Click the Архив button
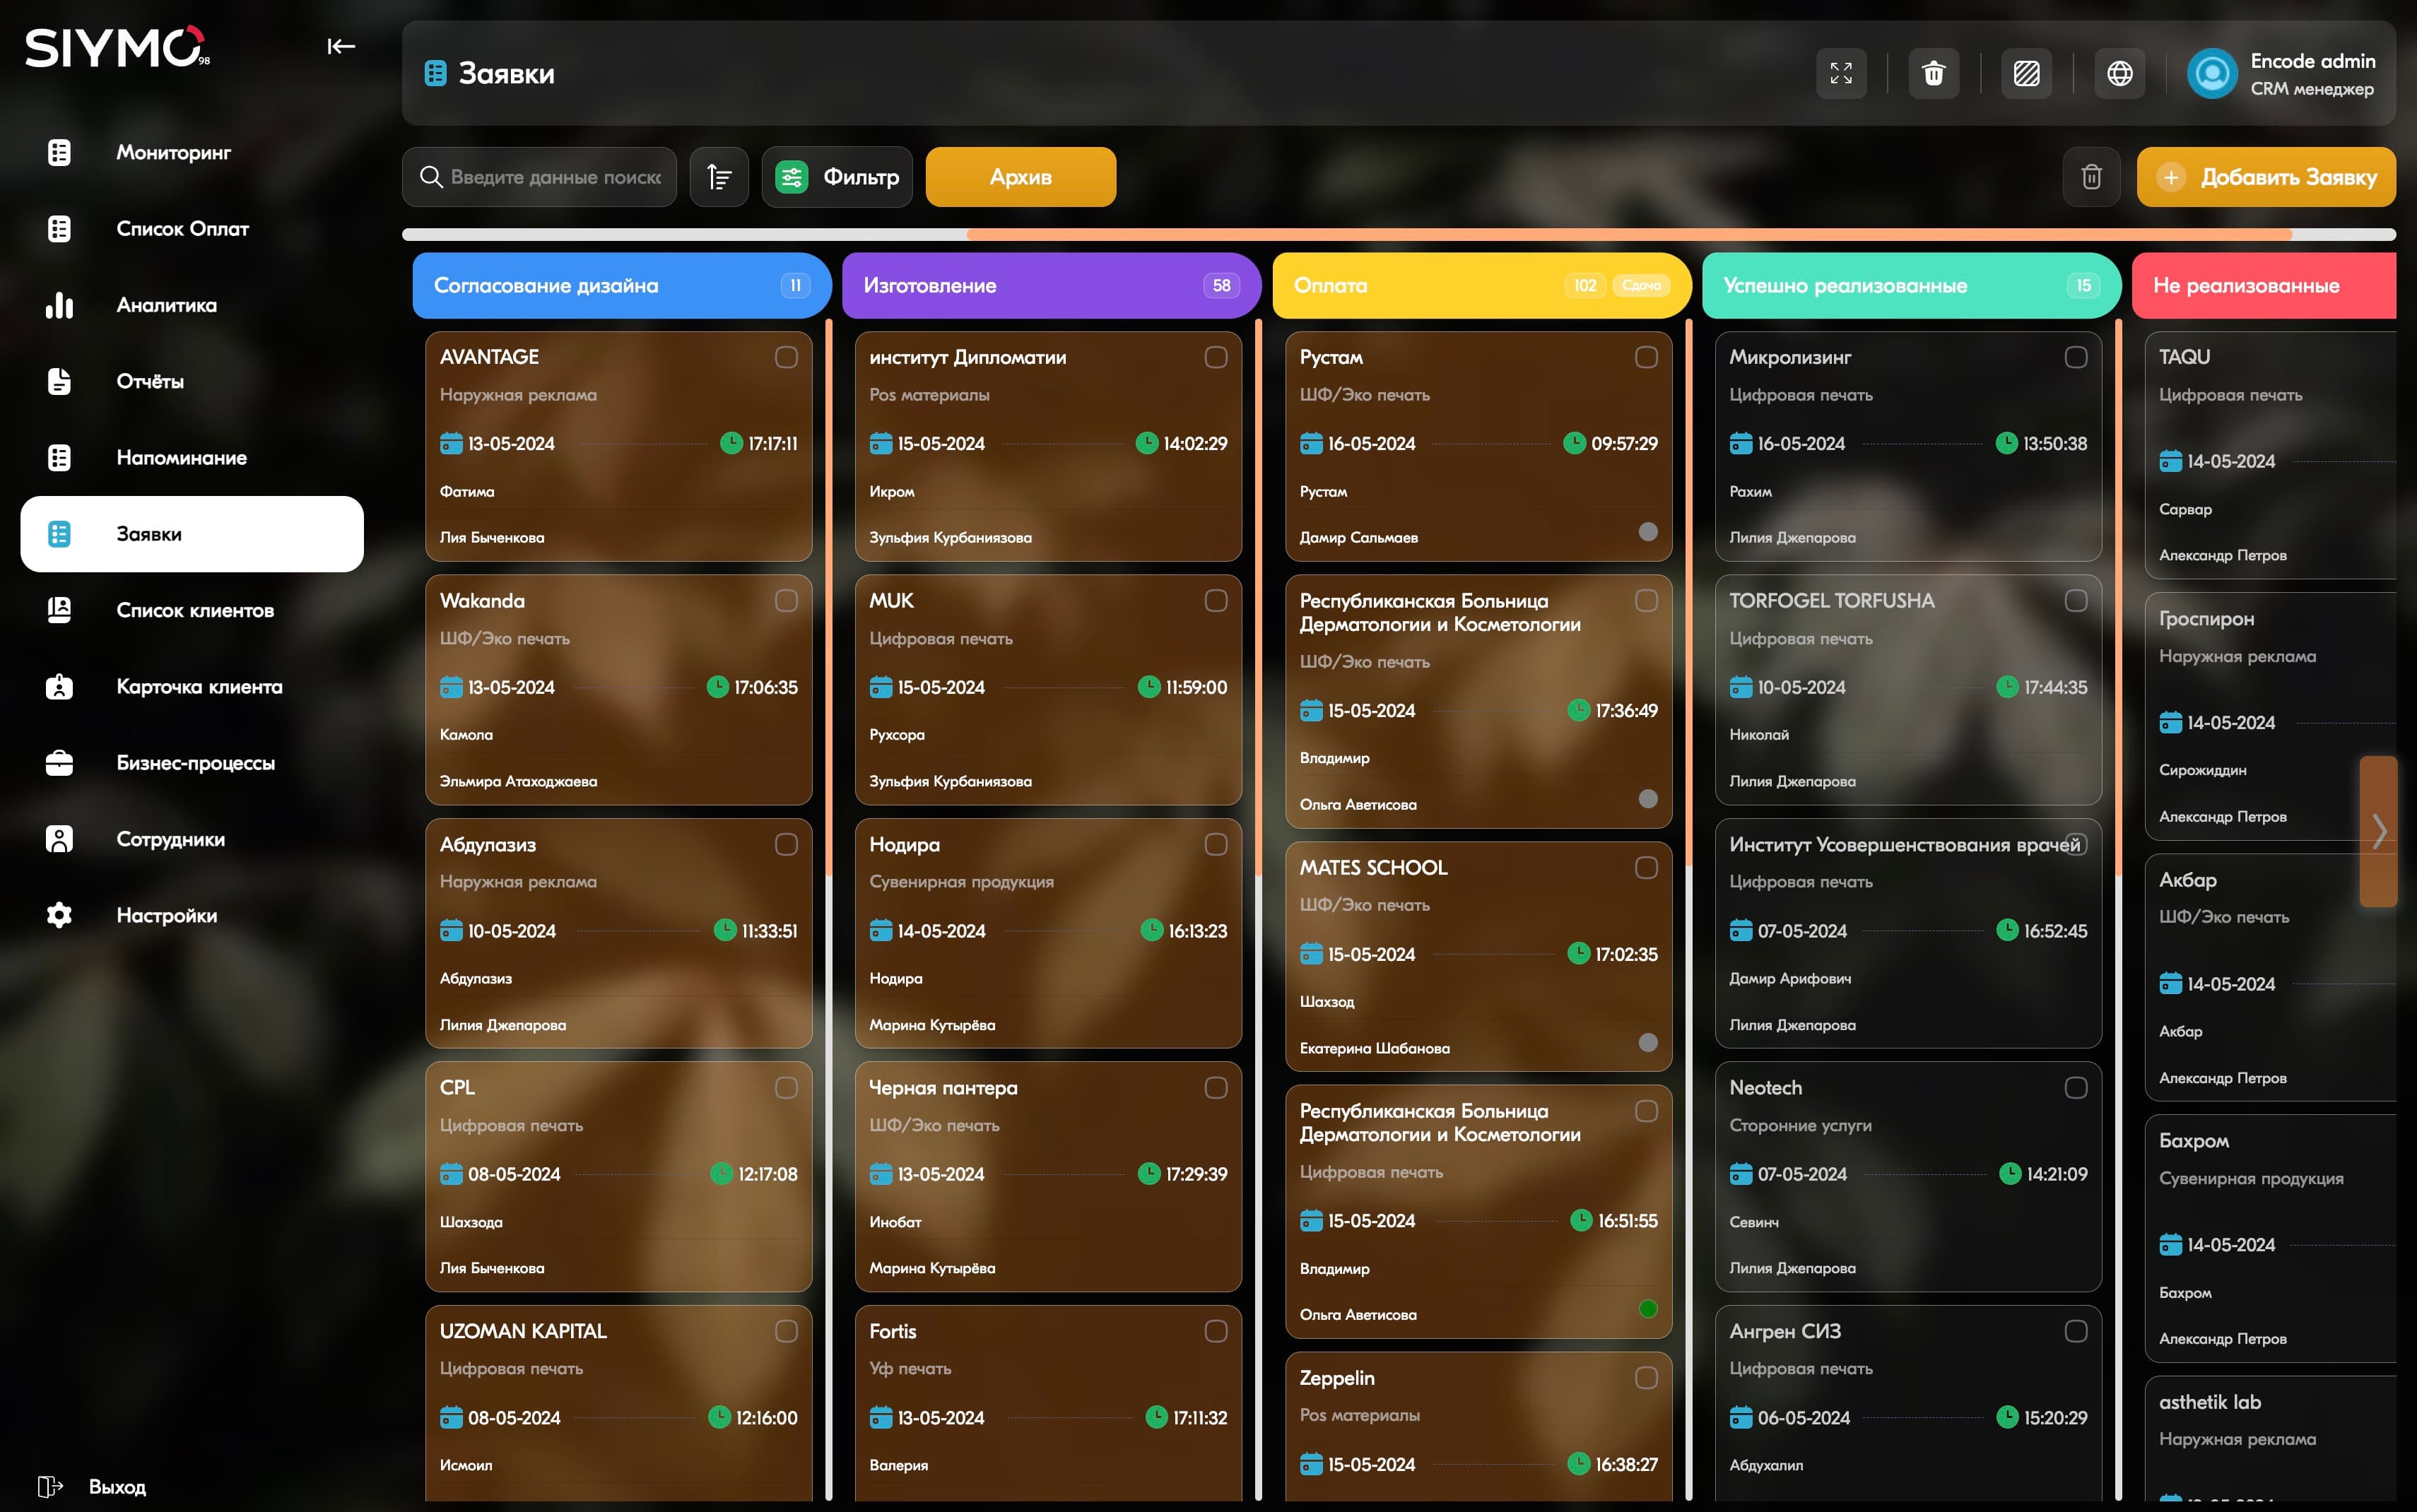2417x1512 pixels. [x=1020, y=177]
